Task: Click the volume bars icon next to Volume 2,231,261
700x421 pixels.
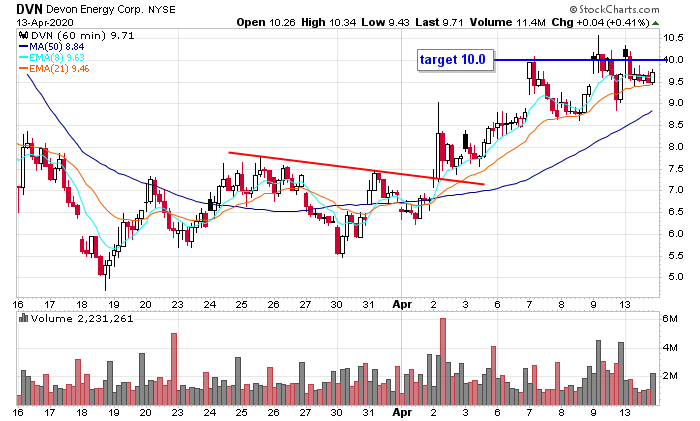Action: 24,318
